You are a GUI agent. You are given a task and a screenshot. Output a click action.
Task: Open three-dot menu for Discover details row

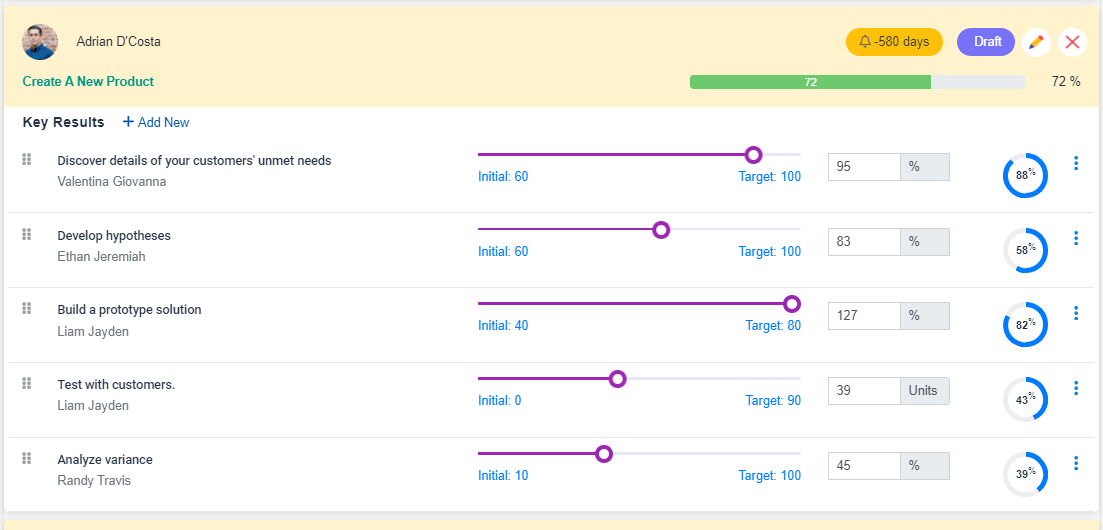(1076, 163)
